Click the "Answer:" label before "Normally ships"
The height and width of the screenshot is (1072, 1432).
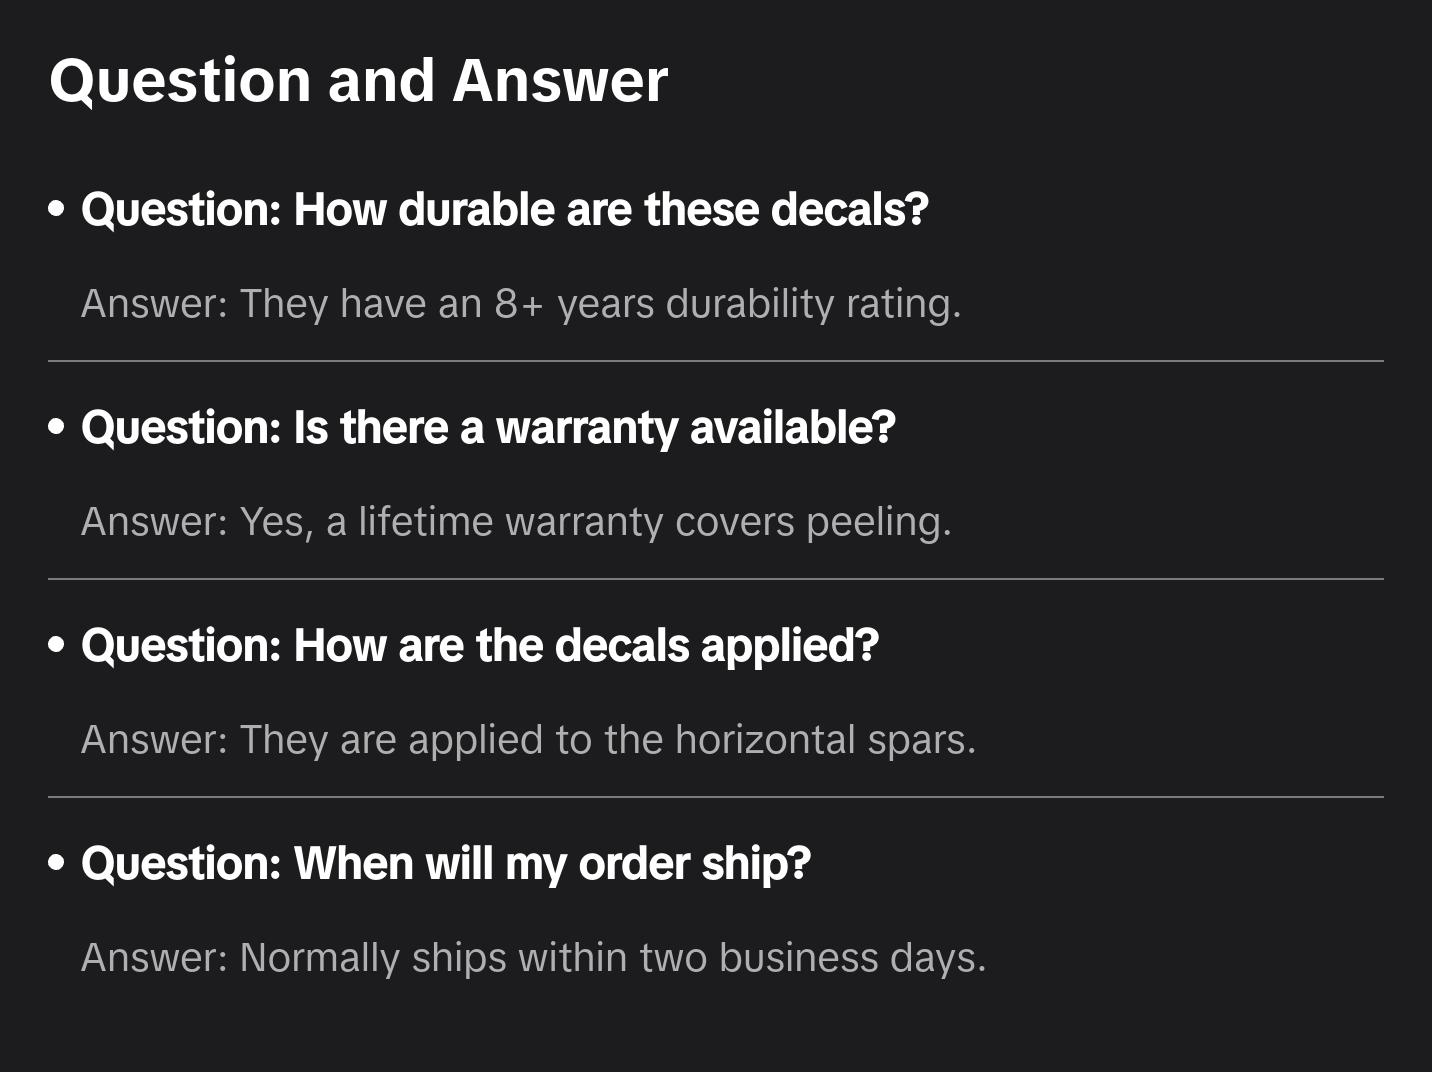point(155,958)
